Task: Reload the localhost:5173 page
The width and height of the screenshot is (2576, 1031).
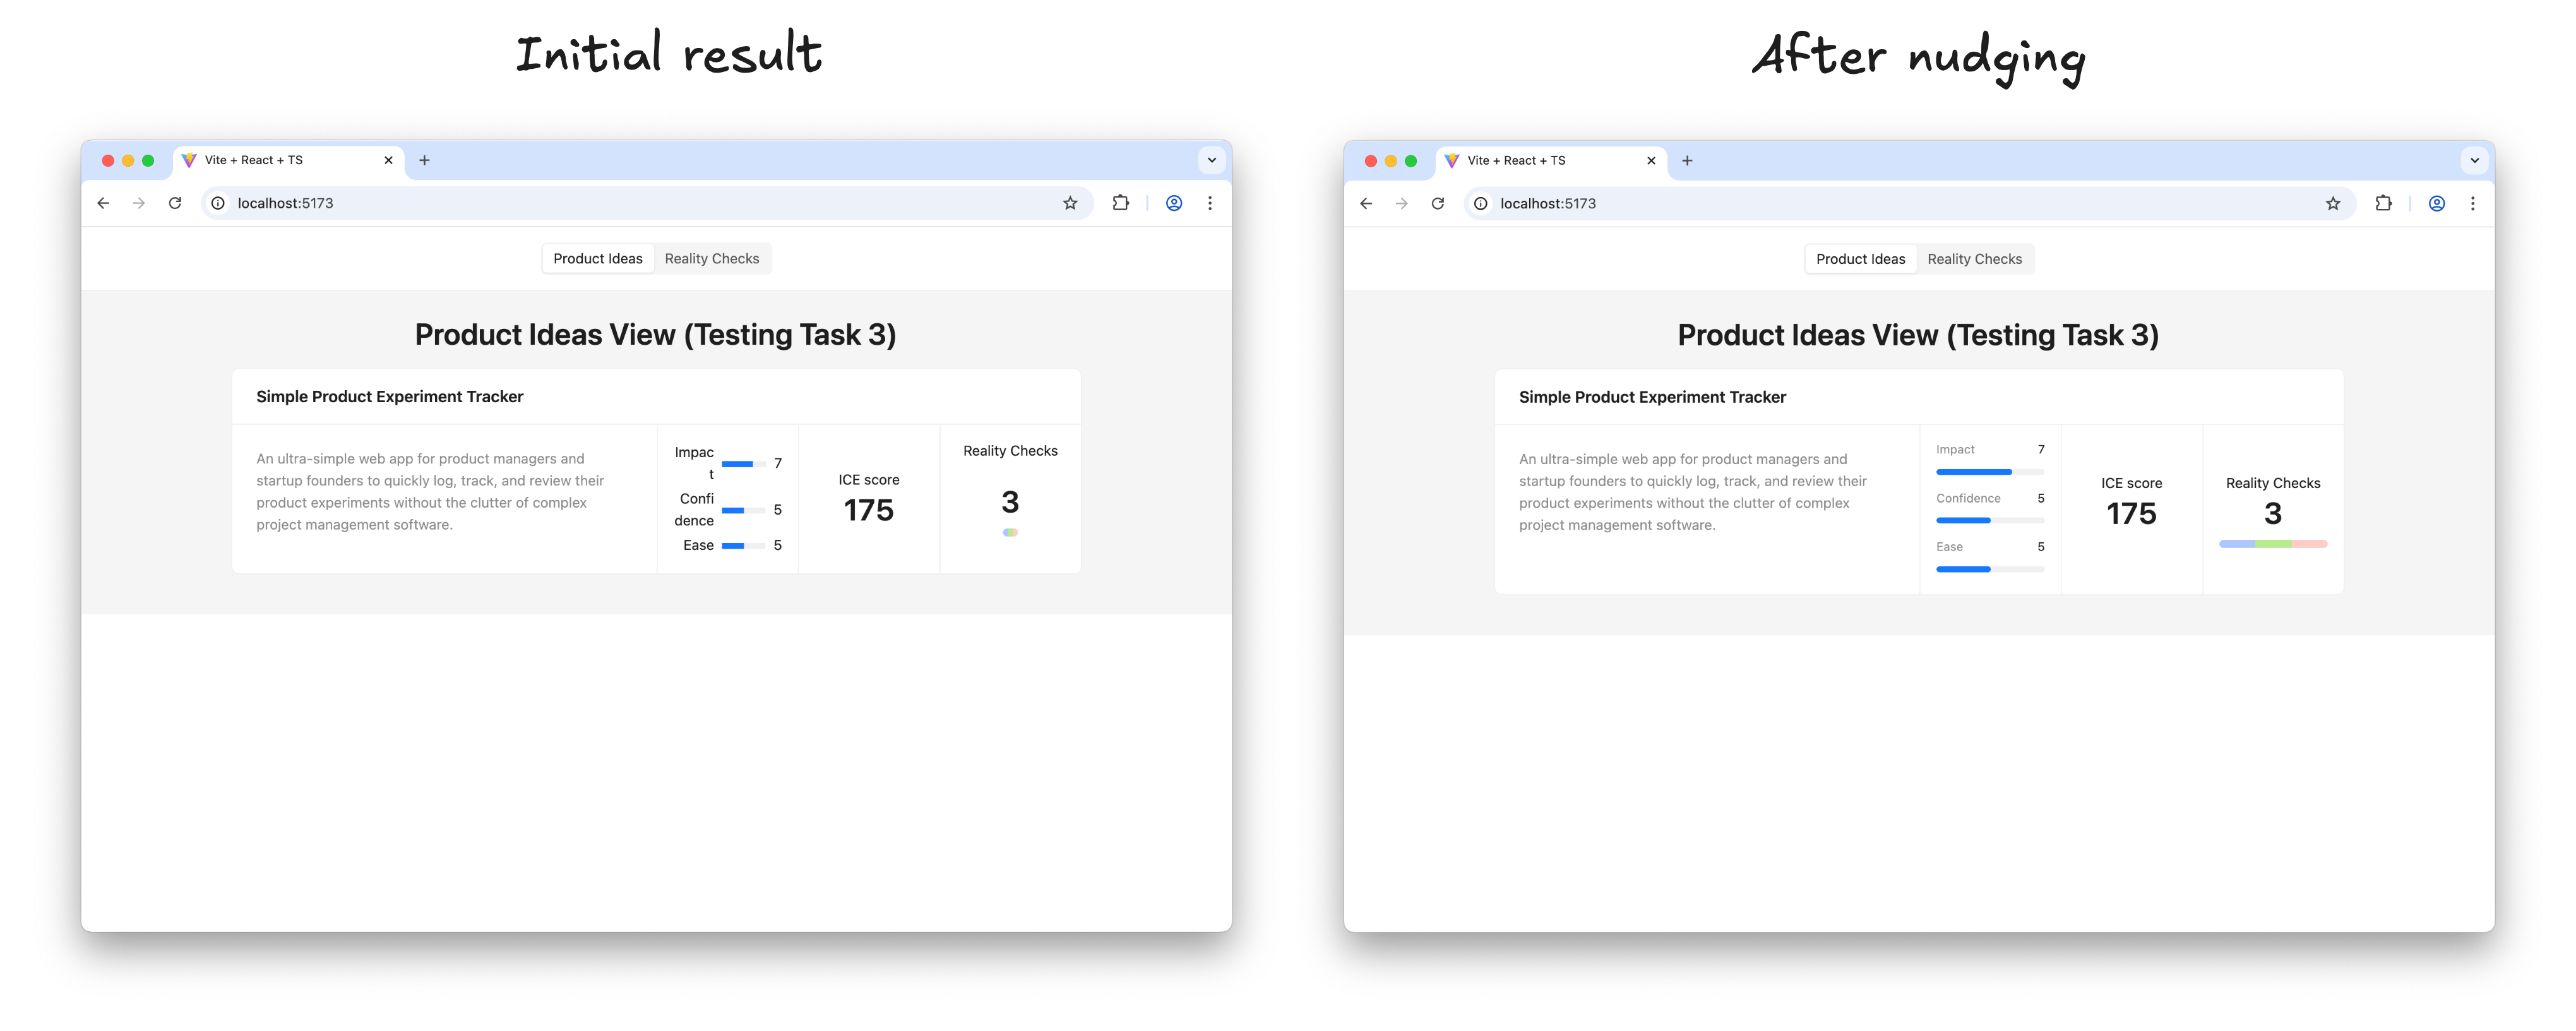Action: 176,203
